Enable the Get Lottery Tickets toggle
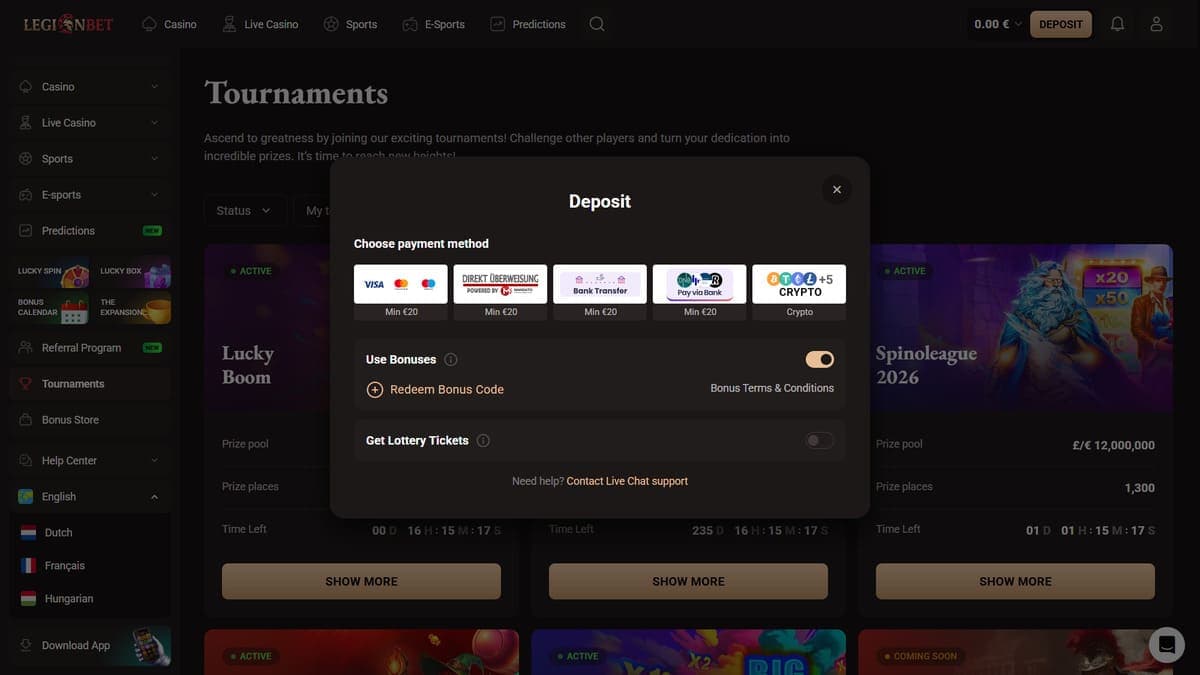Screen dimensions: 1200x675 coord(820,441)
